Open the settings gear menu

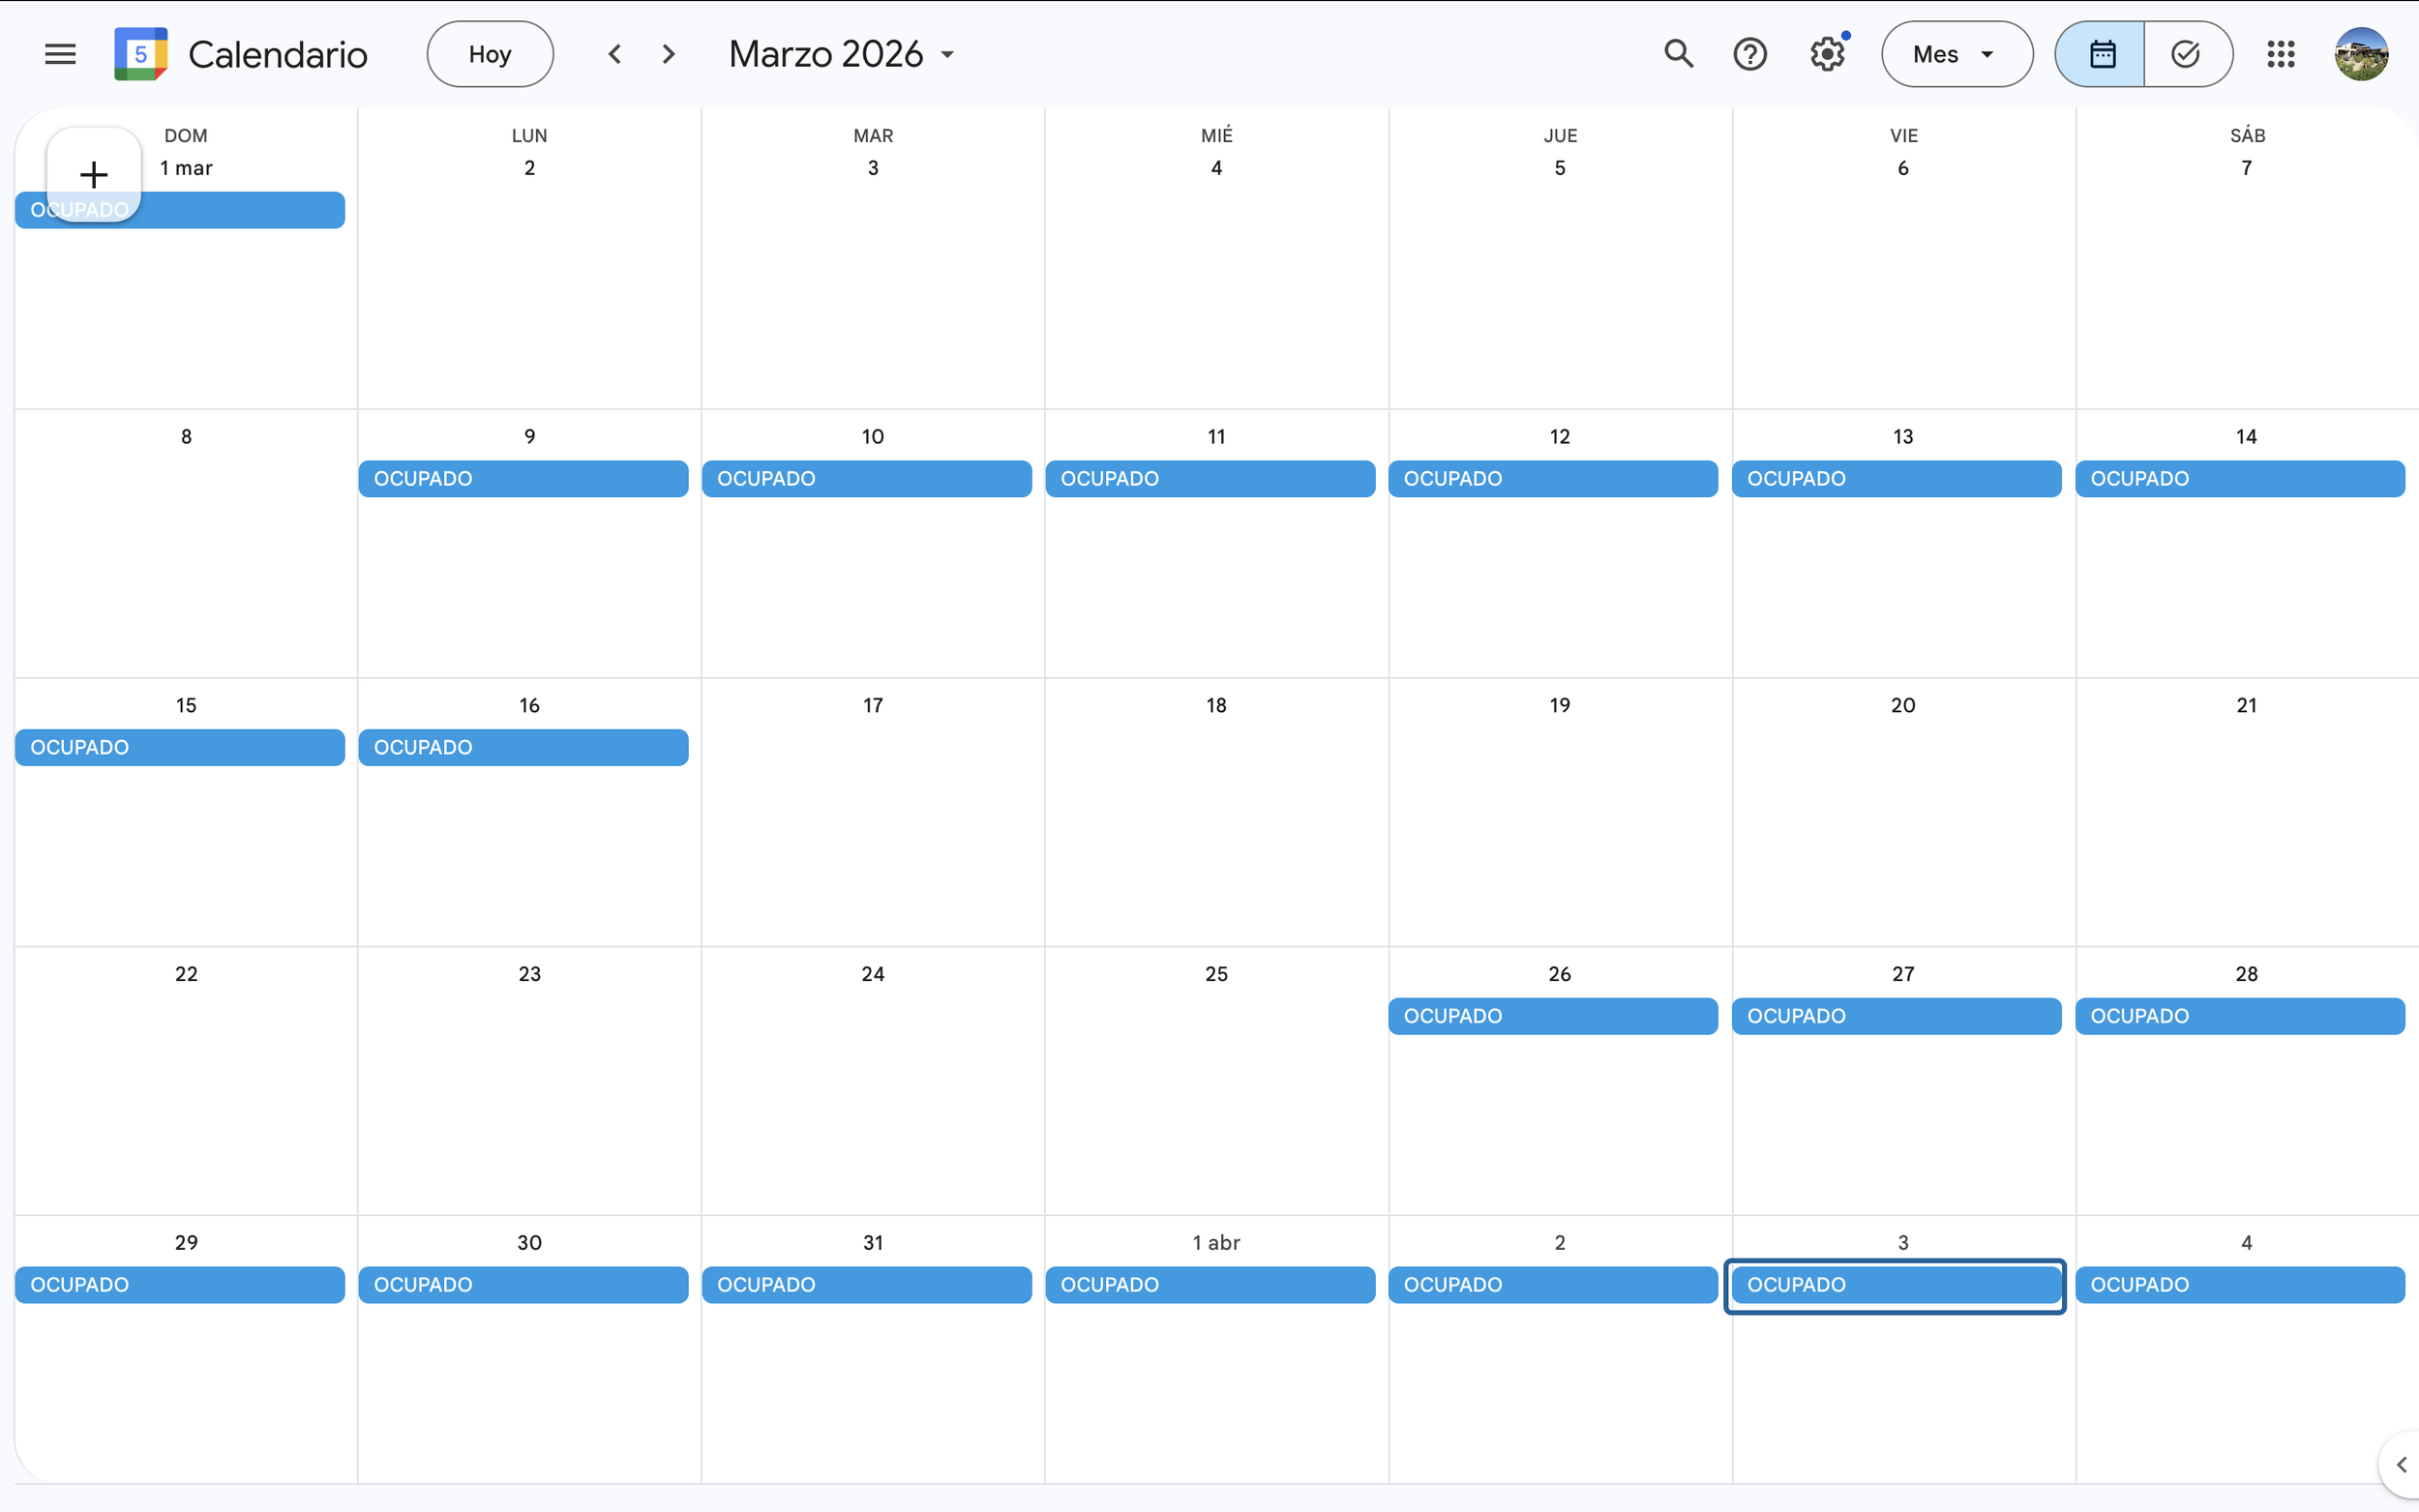(x=1826, y=54)
